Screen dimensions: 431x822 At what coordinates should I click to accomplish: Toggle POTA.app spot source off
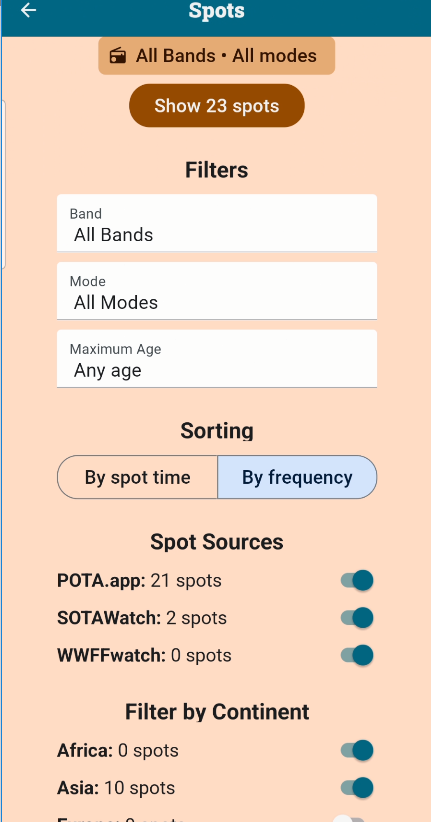click(x=357, y=580)
